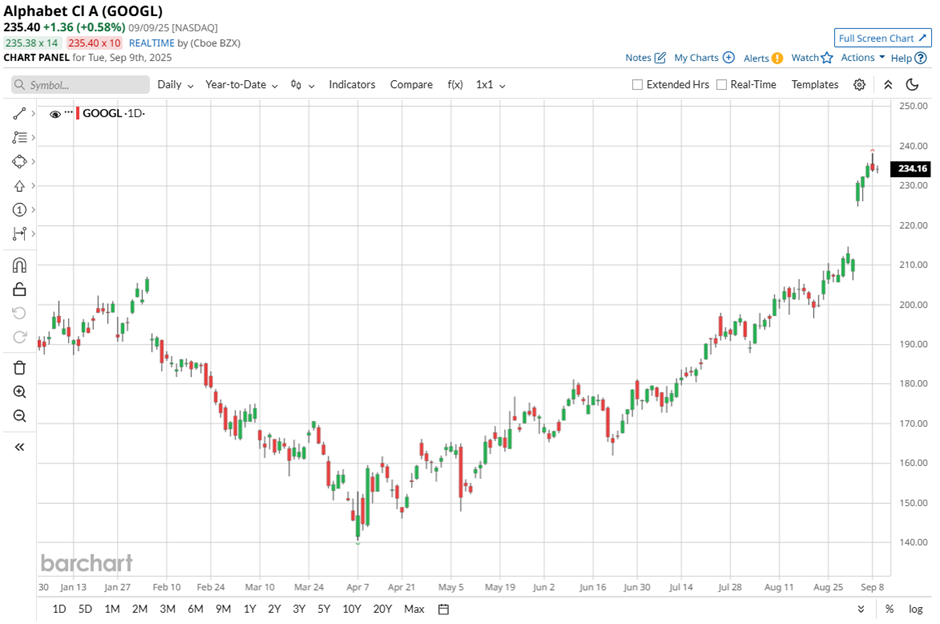Select the 6M time range

point(195,609)
